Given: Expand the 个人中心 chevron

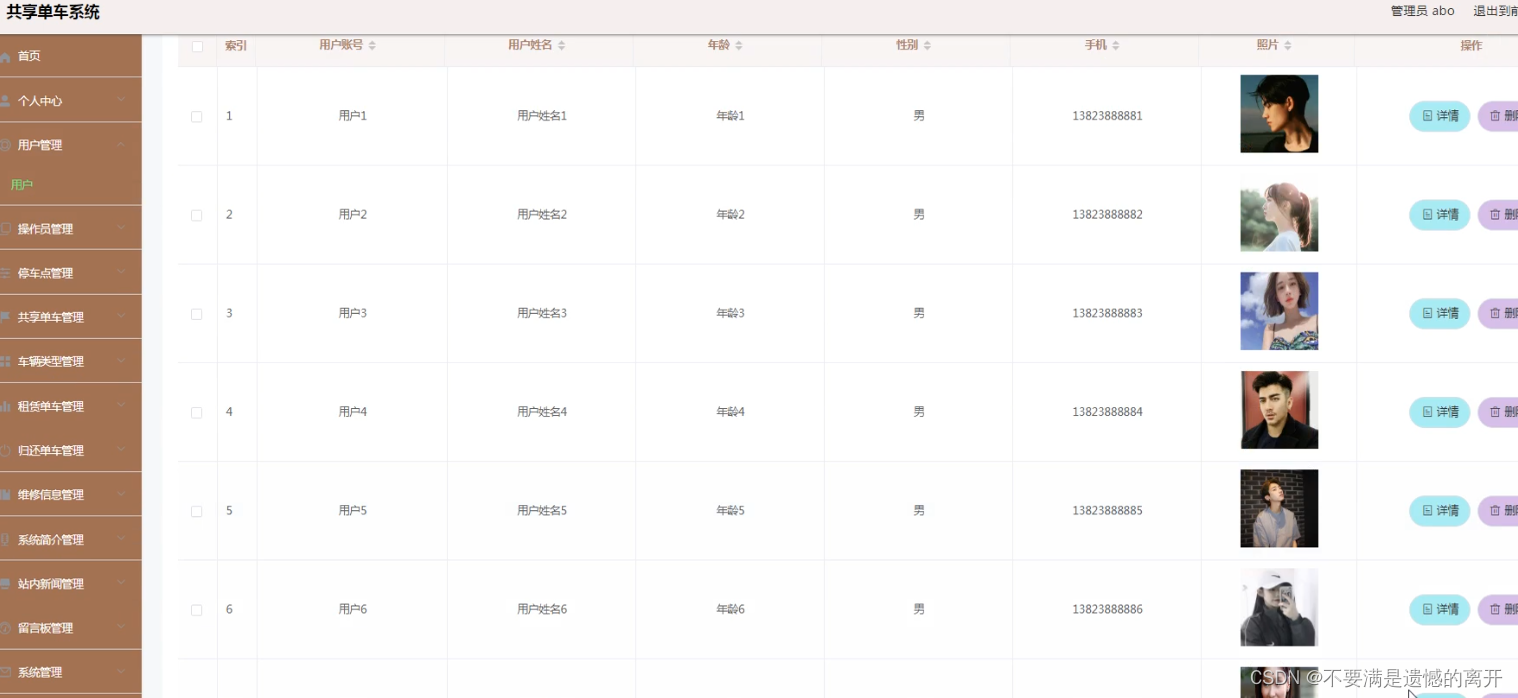Looking at the screenshot, I should pyautogui.click(x=121, y=100).
